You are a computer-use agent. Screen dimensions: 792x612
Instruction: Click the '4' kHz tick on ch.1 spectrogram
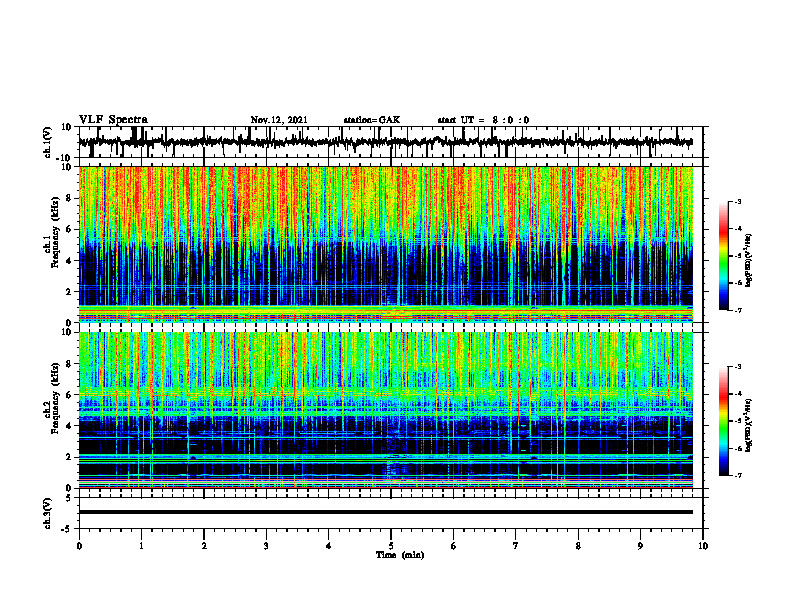[x=69, y=261]
